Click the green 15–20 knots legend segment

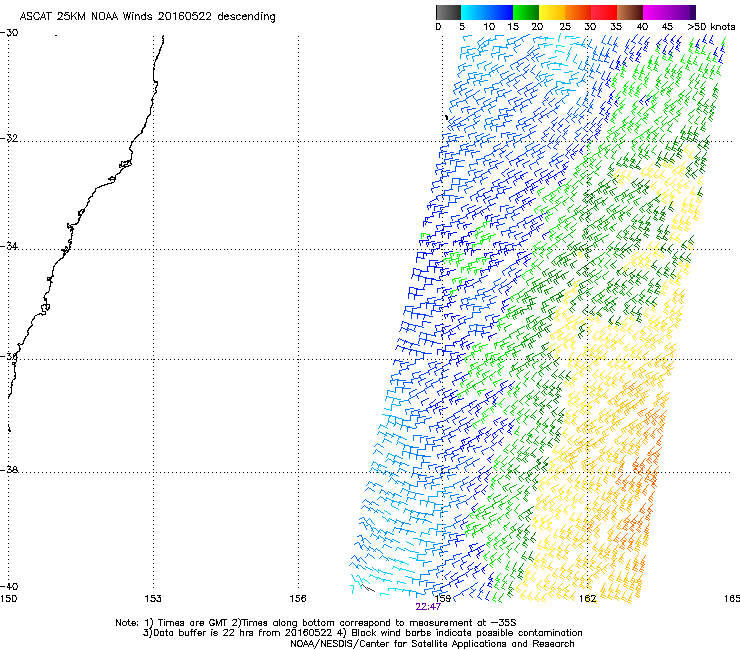pyautogui.click(x=526, y=12)
